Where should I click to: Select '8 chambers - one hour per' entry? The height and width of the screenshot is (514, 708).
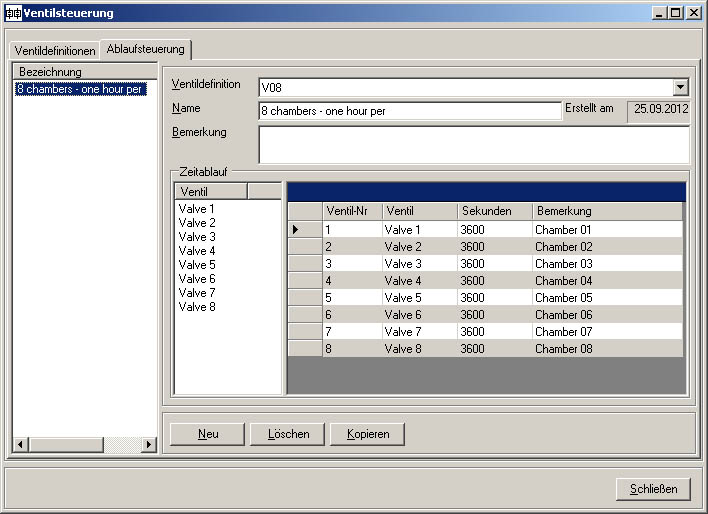coord(82,89)
